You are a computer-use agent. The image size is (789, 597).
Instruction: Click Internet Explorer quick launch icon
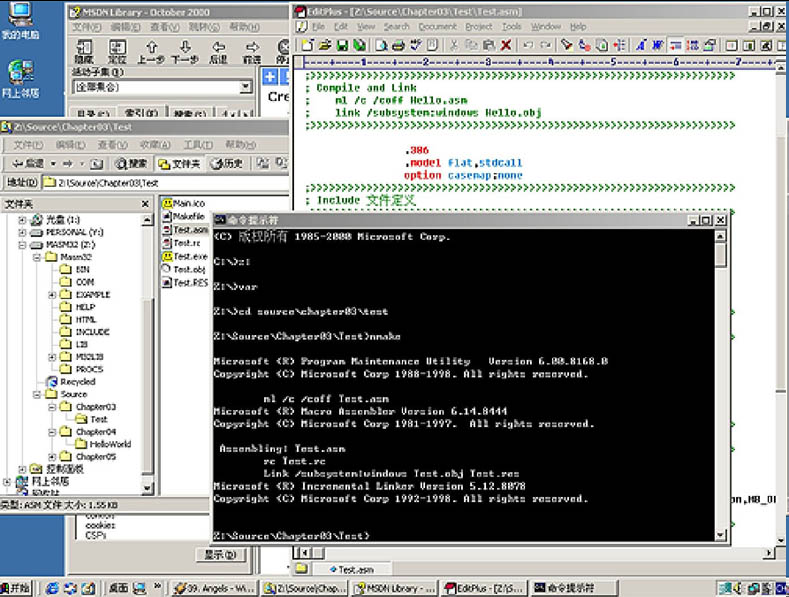52,588
